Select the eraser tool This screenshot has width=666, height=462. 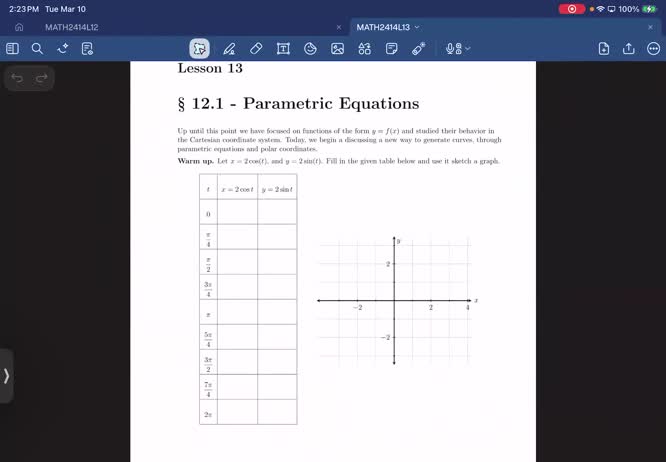click(256, 48)
